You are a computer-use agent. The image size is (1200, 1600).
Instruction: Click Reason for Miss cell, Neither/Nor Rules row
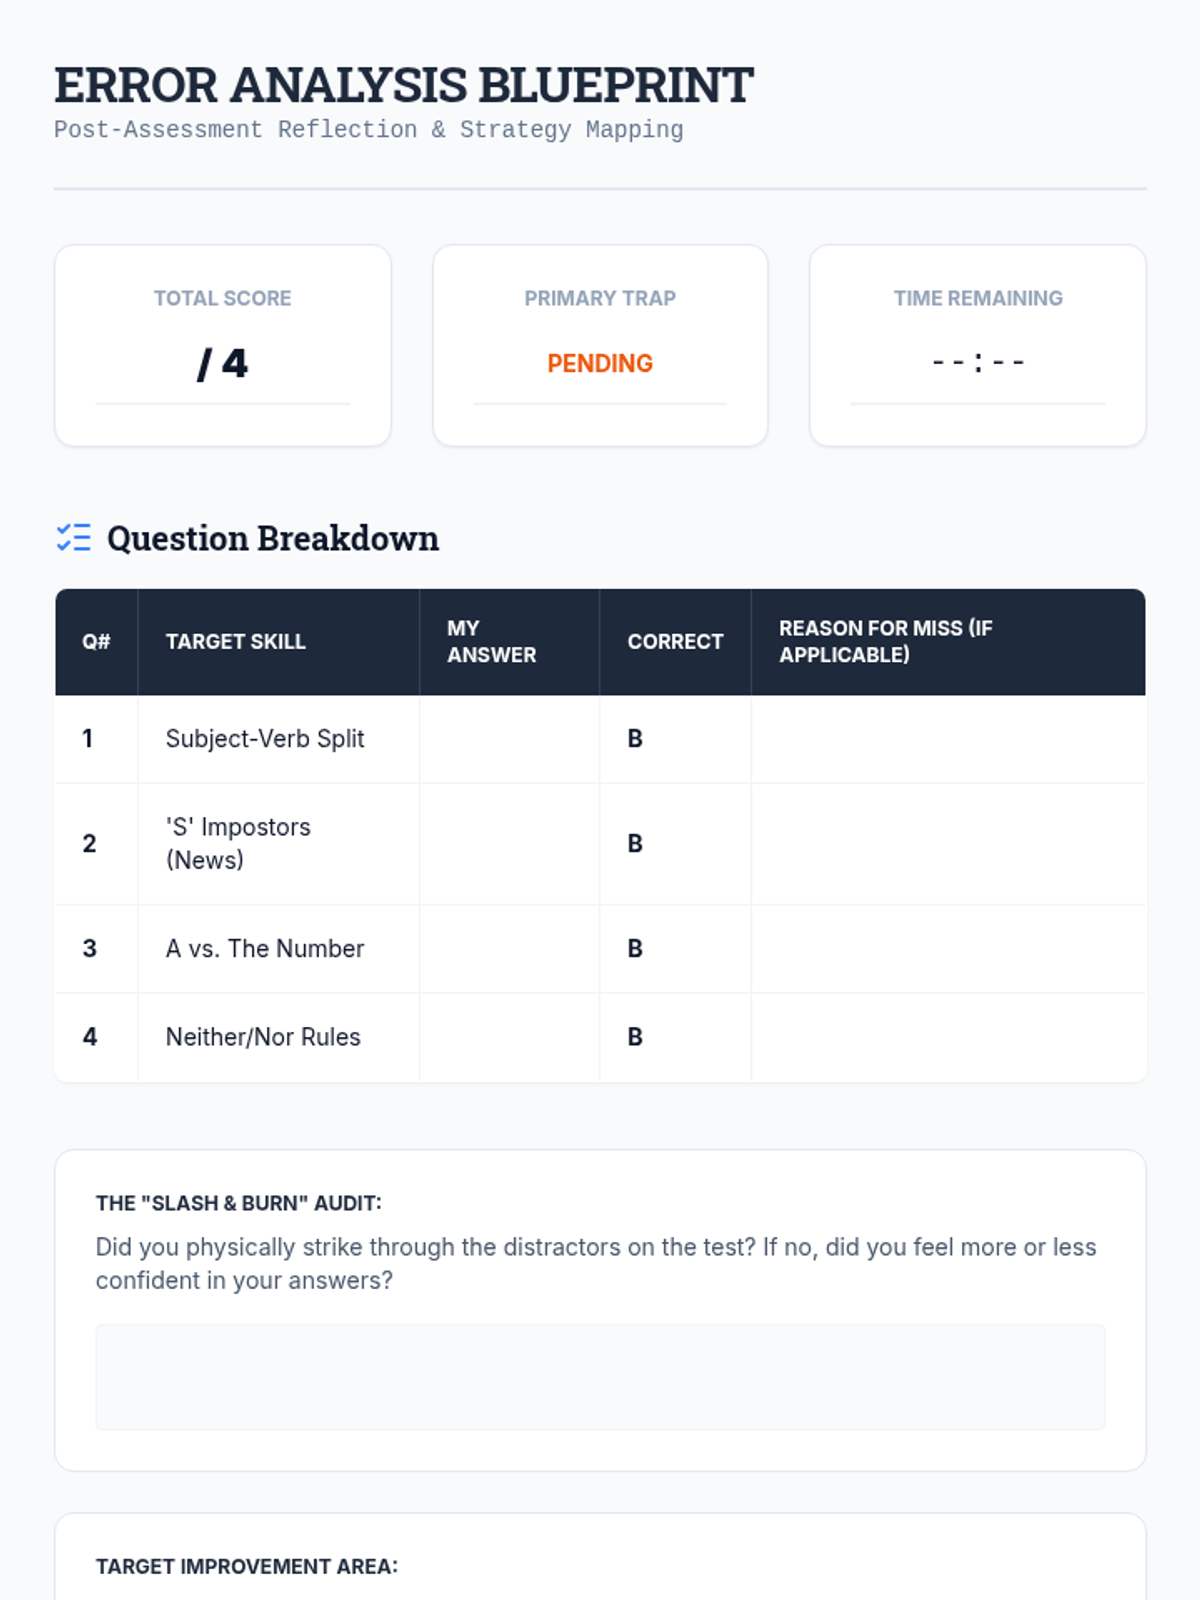pos(947,1037)
